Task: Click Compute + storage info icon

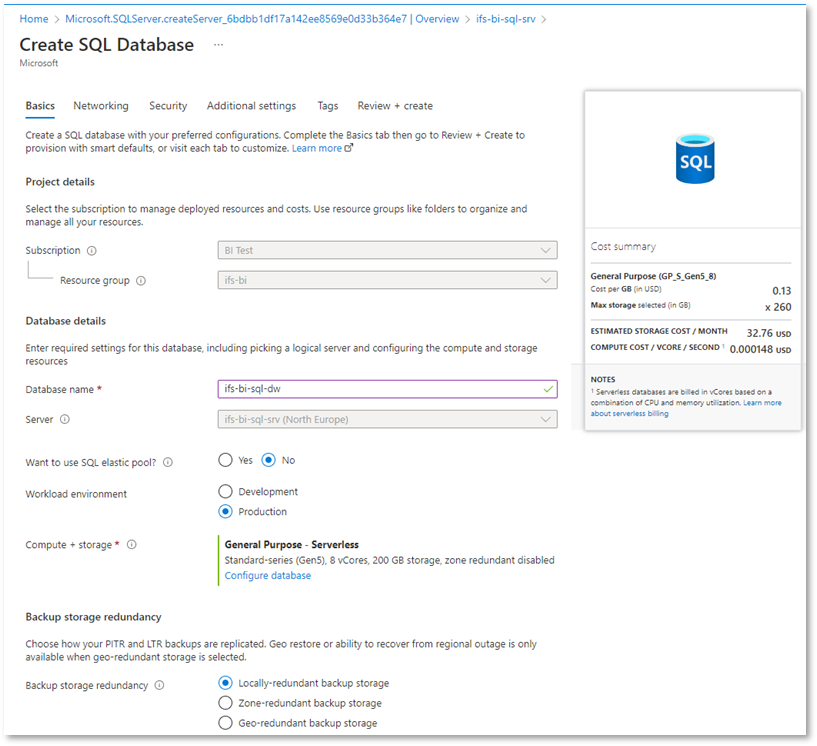Action: (x=132, y=544)
